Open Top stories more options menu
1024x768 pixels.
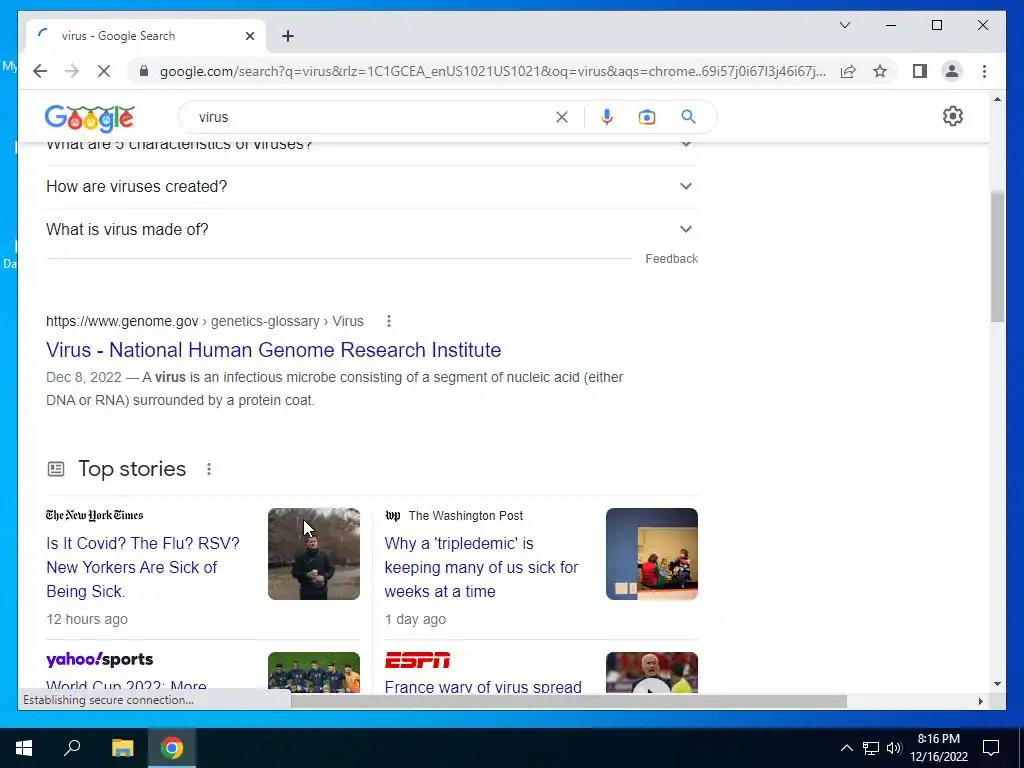click(x=209, y=469)
